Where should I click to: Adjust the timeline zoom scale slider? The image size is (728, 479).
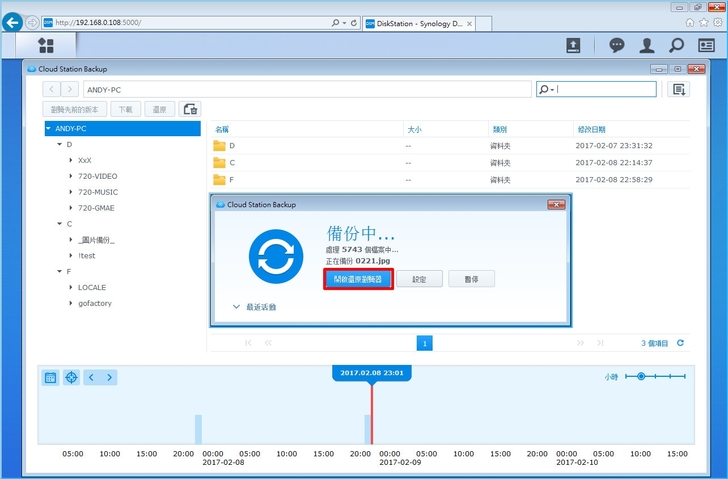(641, 377)
